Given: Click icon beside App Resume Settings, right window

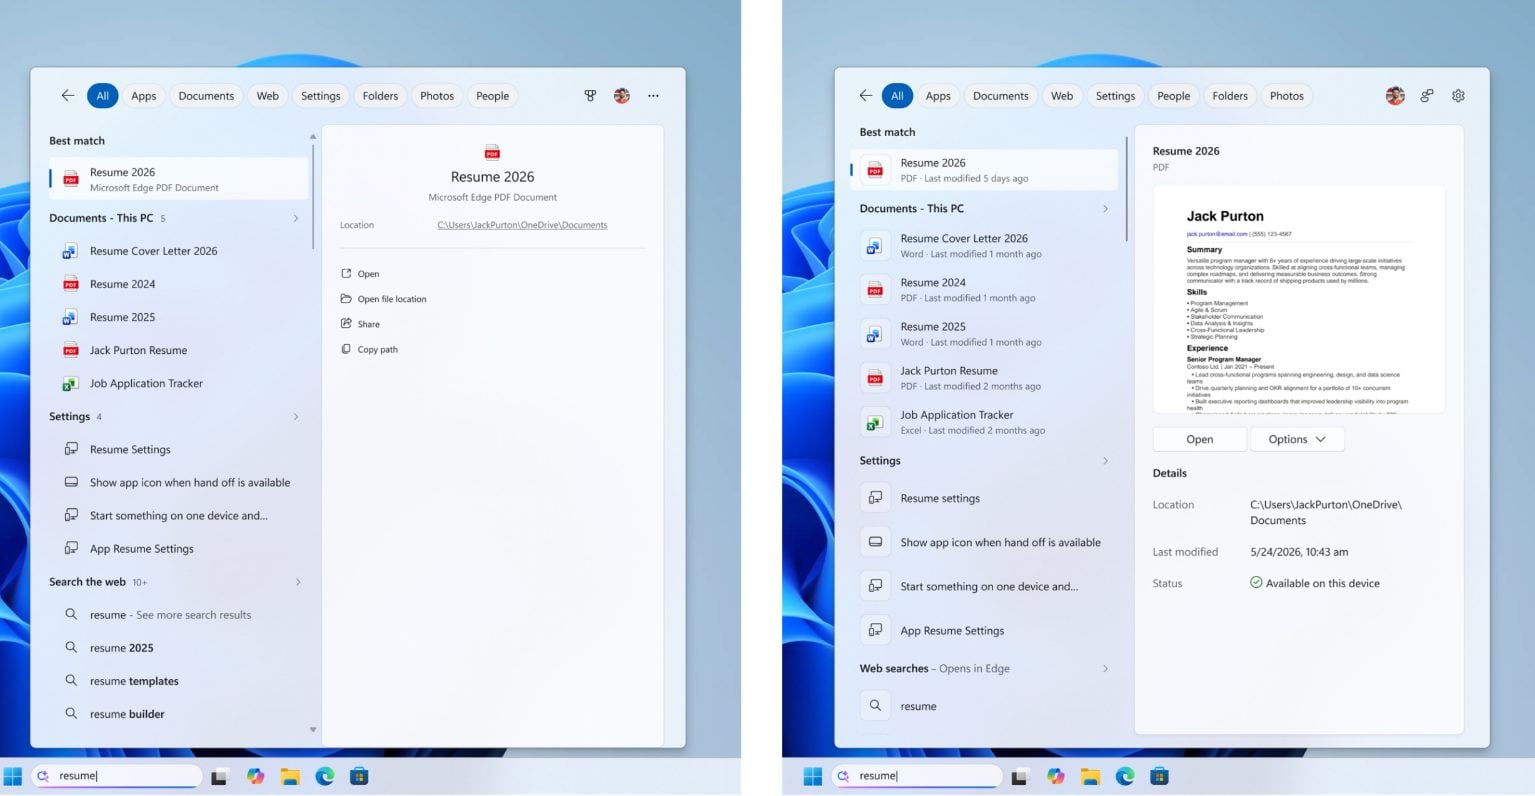Looking at the screenshot, I should 875,630.
